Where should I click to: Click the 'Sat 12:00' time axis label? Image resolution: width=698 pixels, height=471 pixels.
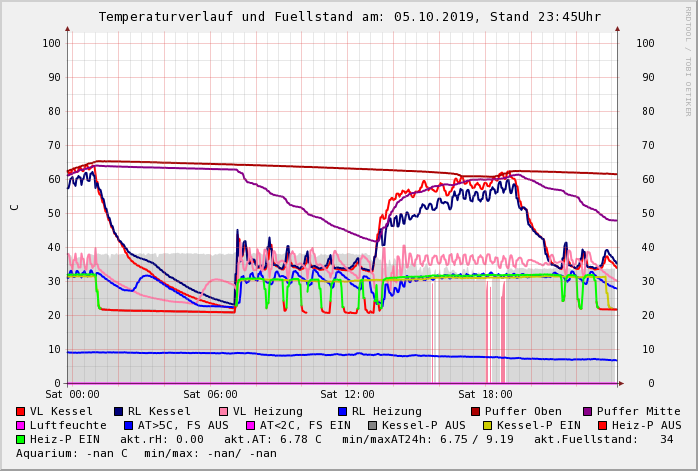(x=347, y=394)
